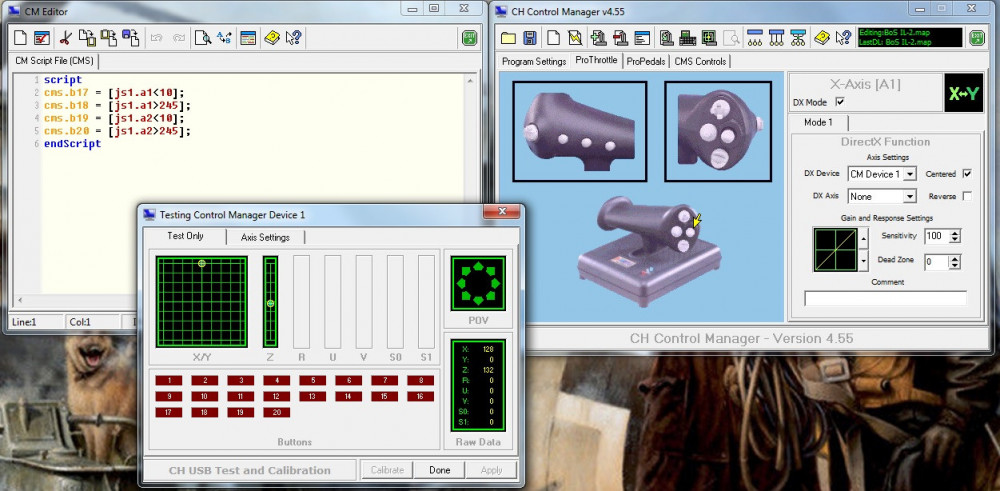Uncheck the Centered checkbox
The width and height of the screenshot is (1000, 491).
966,173
